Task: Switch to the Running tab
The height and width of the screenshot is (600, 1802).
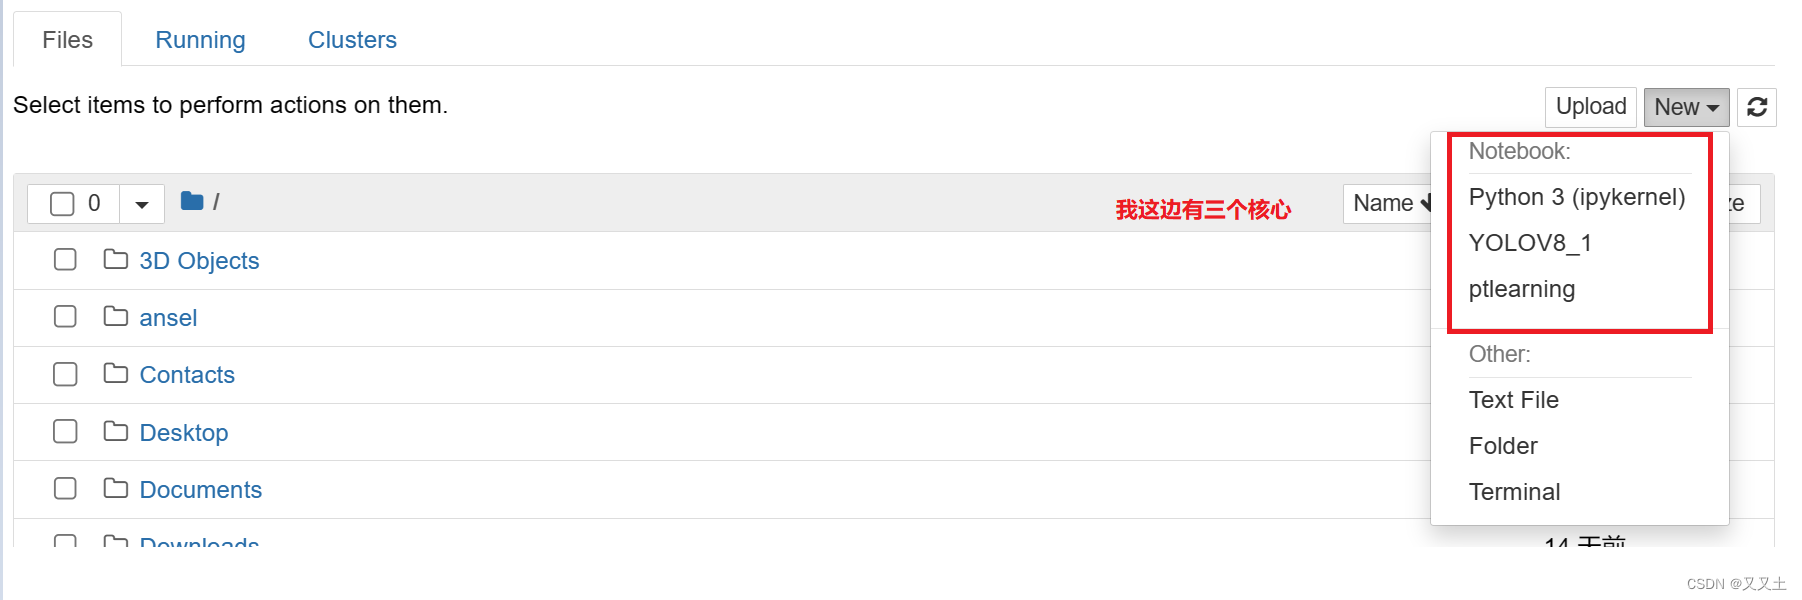Action: click(200, 39)
